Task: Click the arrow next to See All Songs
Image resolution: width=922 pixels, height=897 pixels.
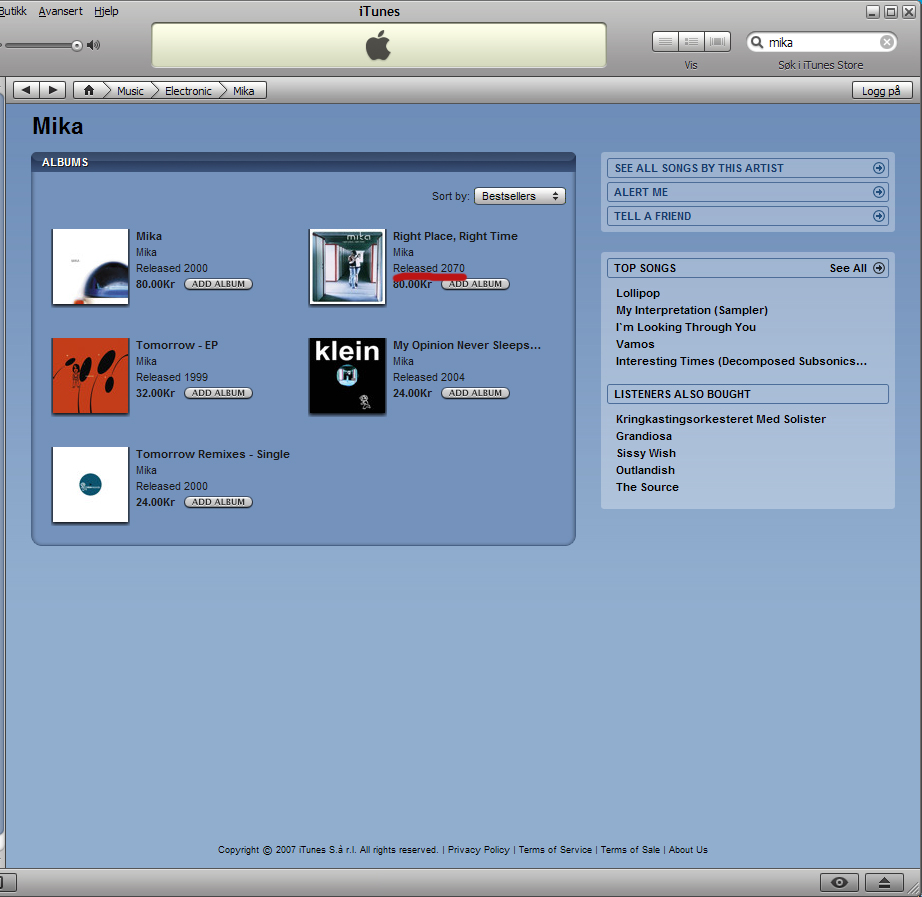Action: tap(878, 168)
